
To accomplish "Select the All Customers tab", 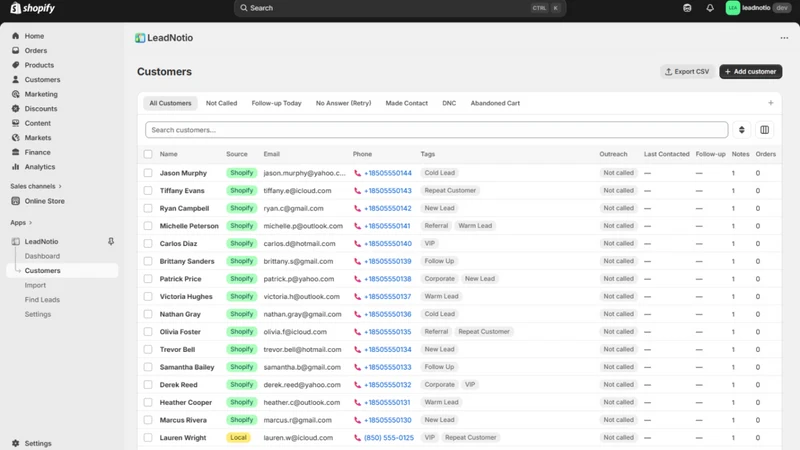I will tap(170, 103).
